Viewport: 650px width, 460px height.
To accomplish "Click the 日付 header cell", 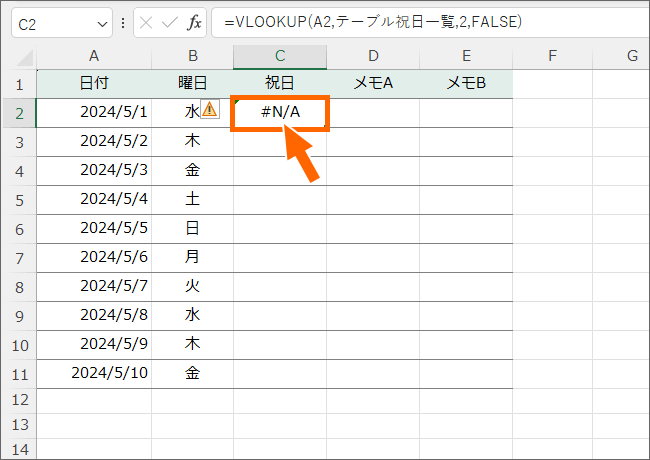I will pos(94,84).
